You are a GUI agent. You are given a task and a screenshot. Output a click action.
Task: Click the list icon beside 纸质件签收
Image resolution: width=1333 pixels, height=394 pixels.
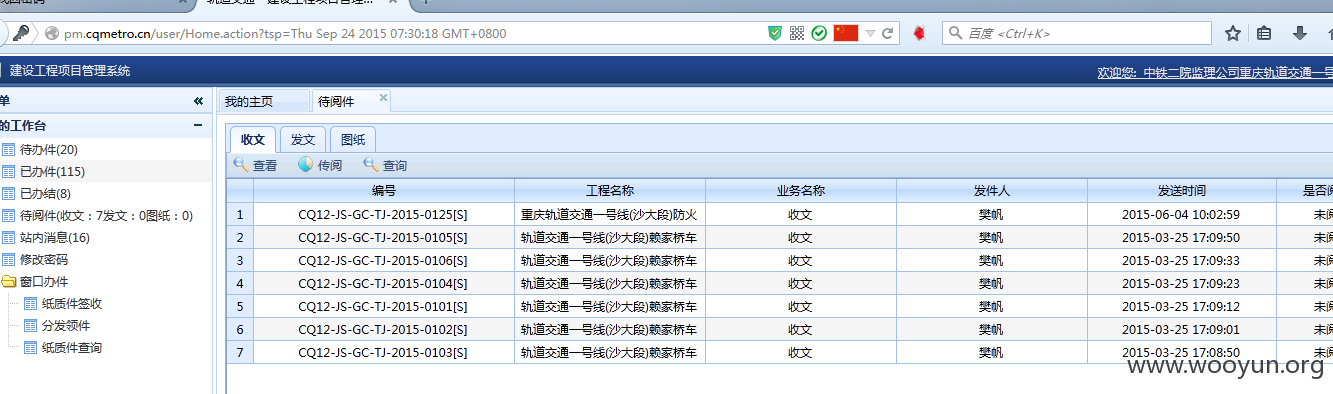coord(30,303)
